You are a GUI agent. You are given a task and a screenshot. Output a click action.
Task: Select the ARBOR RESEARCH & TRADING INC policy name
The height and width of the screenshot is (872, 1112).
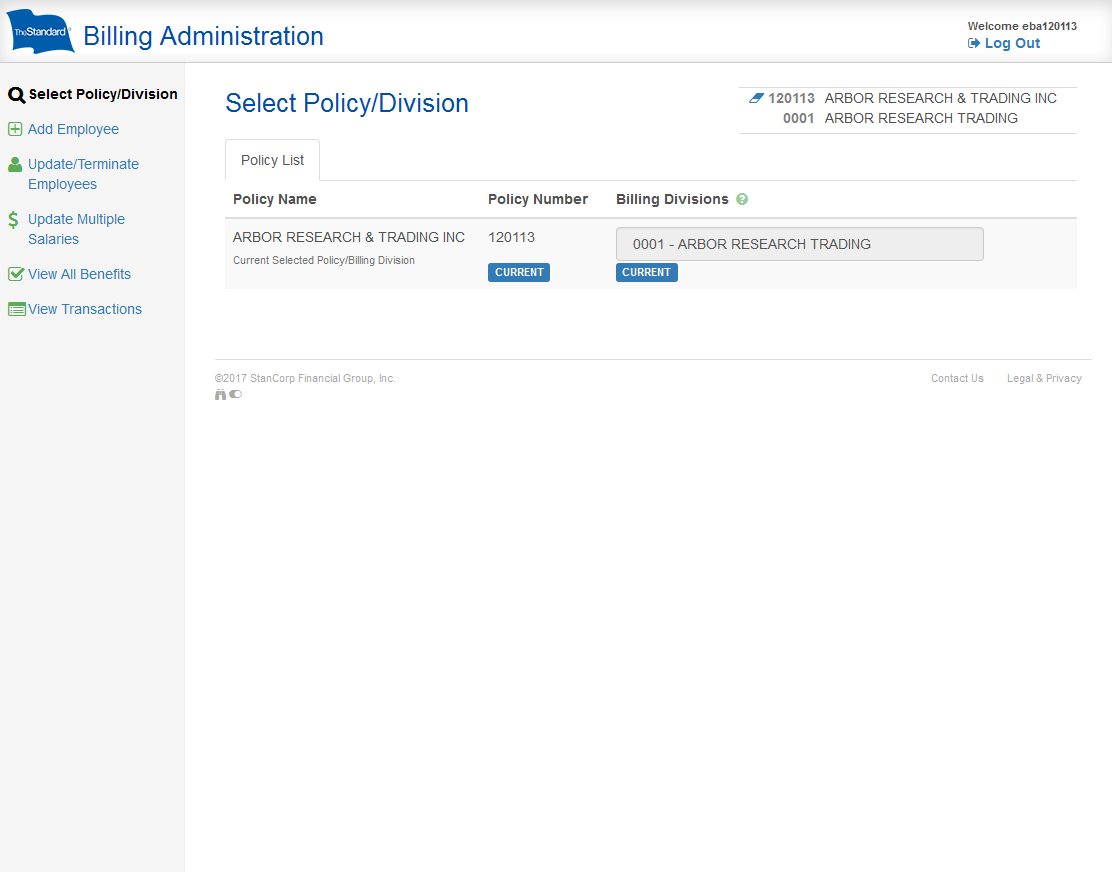click(348, 237)
